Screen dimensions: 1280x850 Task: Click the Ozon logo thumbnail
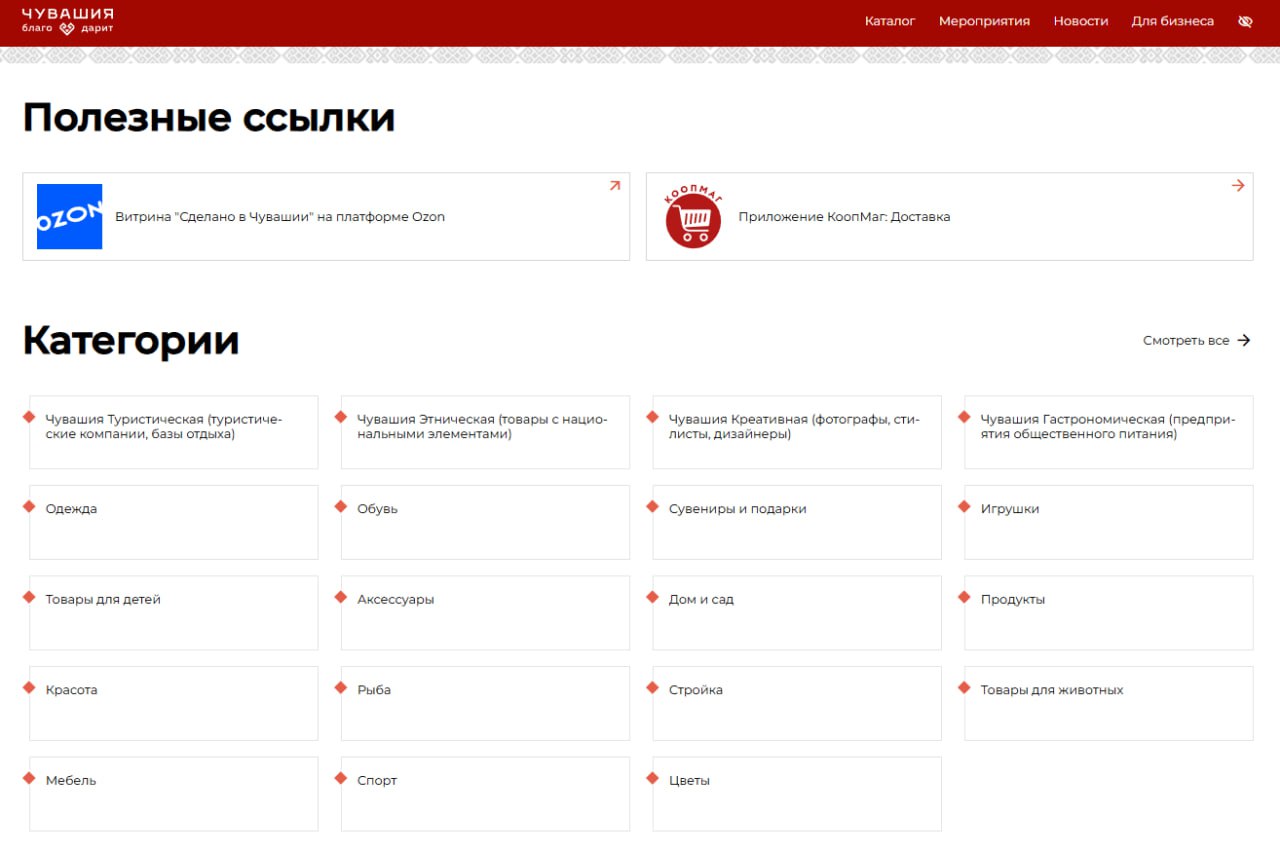point(69,216)
